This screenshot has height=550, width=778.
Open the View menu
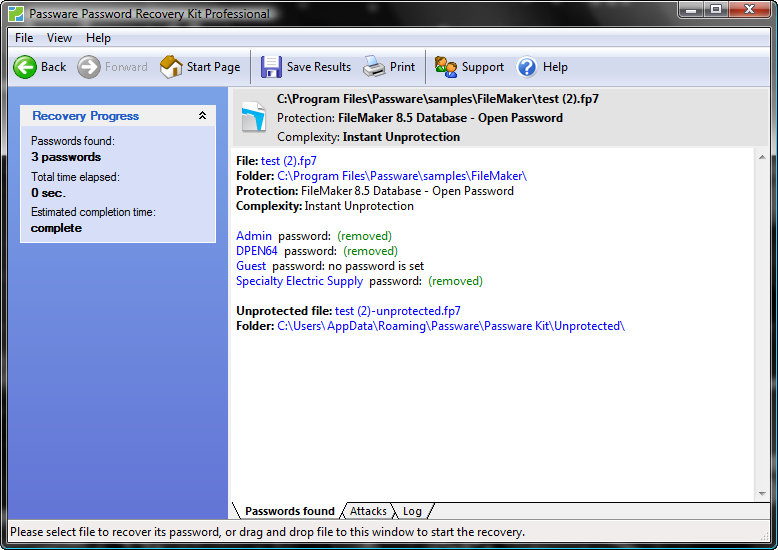[59, 38]
